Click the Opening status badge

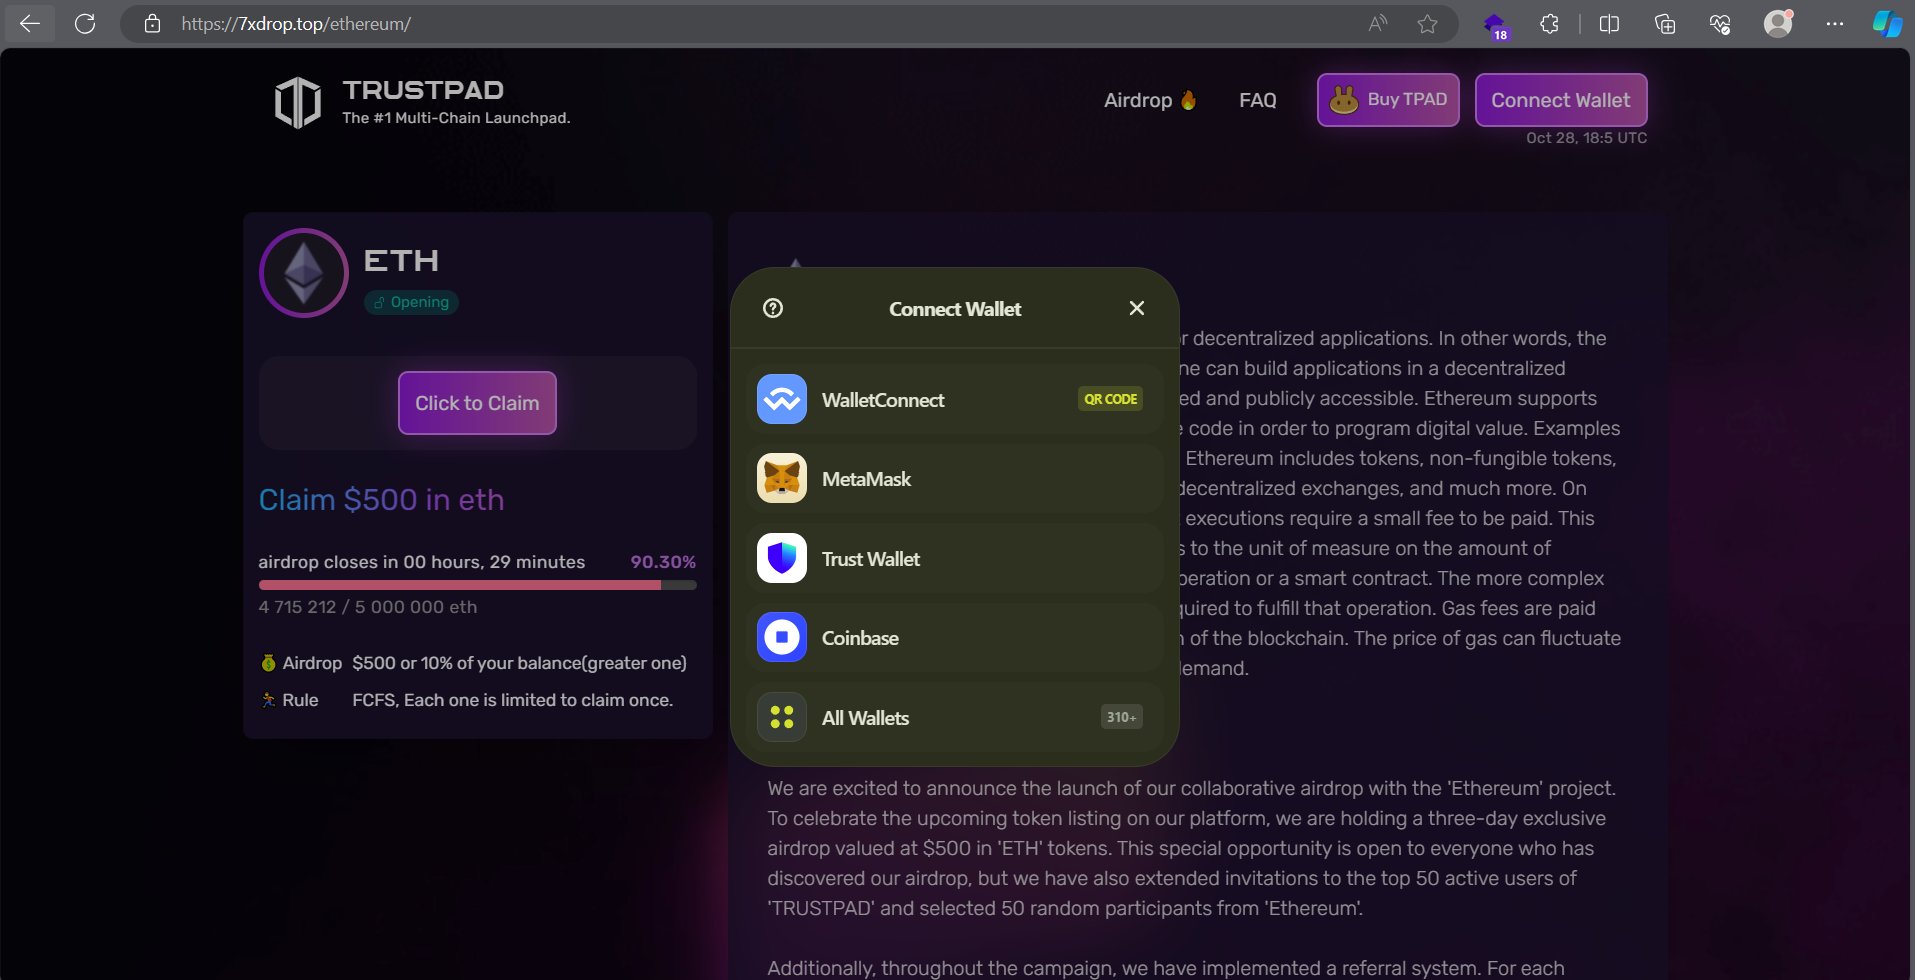click(411, 302)
